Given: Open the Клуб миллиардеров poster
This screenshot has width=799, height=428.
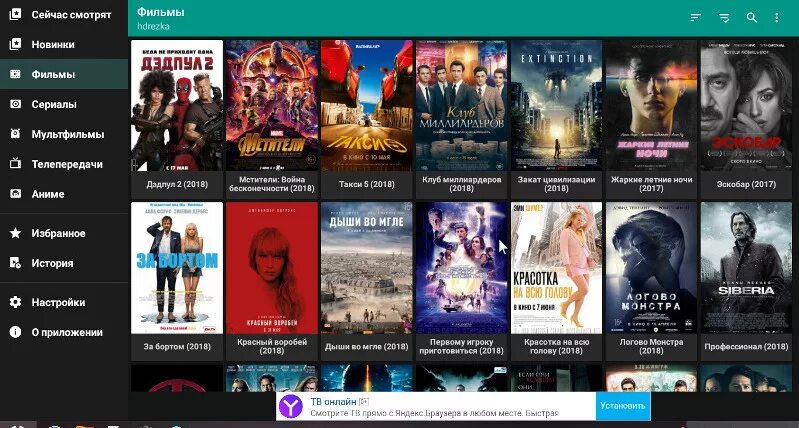Looking at the screenshot, I should pos(462,105).
